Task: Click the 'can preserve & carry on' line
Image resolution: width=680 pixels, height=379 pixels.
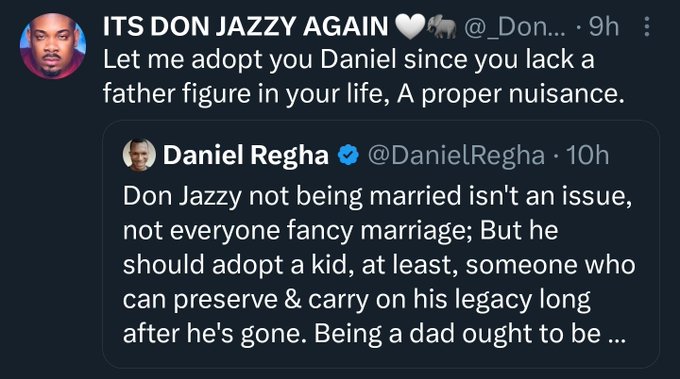Action: point(356,300)
